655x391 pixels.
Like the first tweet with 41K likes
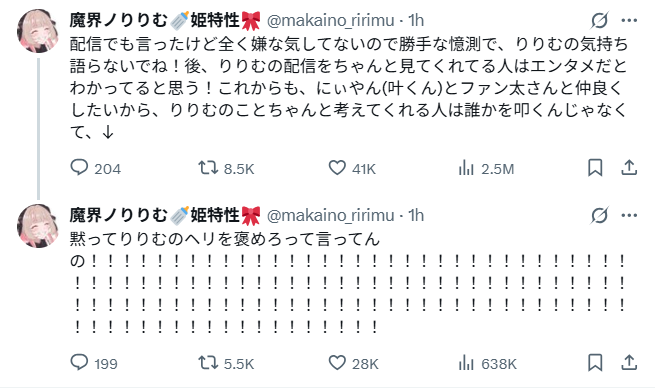point(352,168)
